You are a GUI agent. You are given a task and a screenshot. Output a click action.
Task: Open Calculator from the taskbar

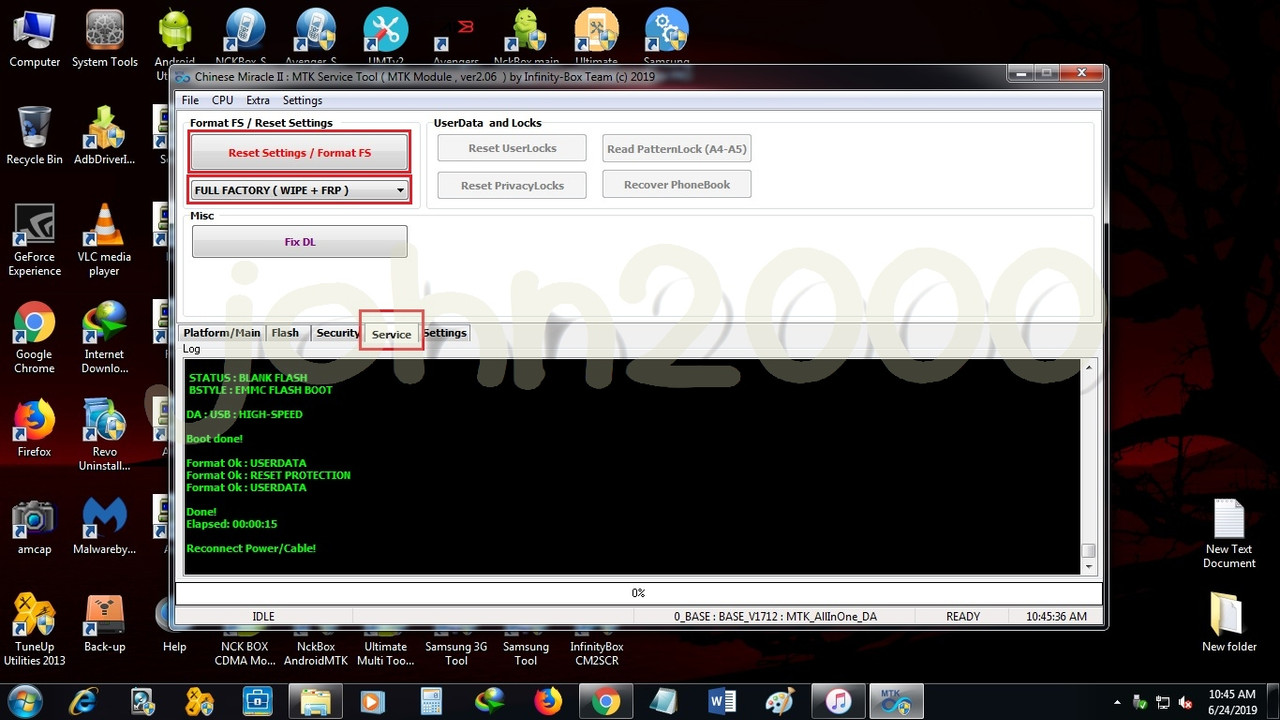click(431, 701)
